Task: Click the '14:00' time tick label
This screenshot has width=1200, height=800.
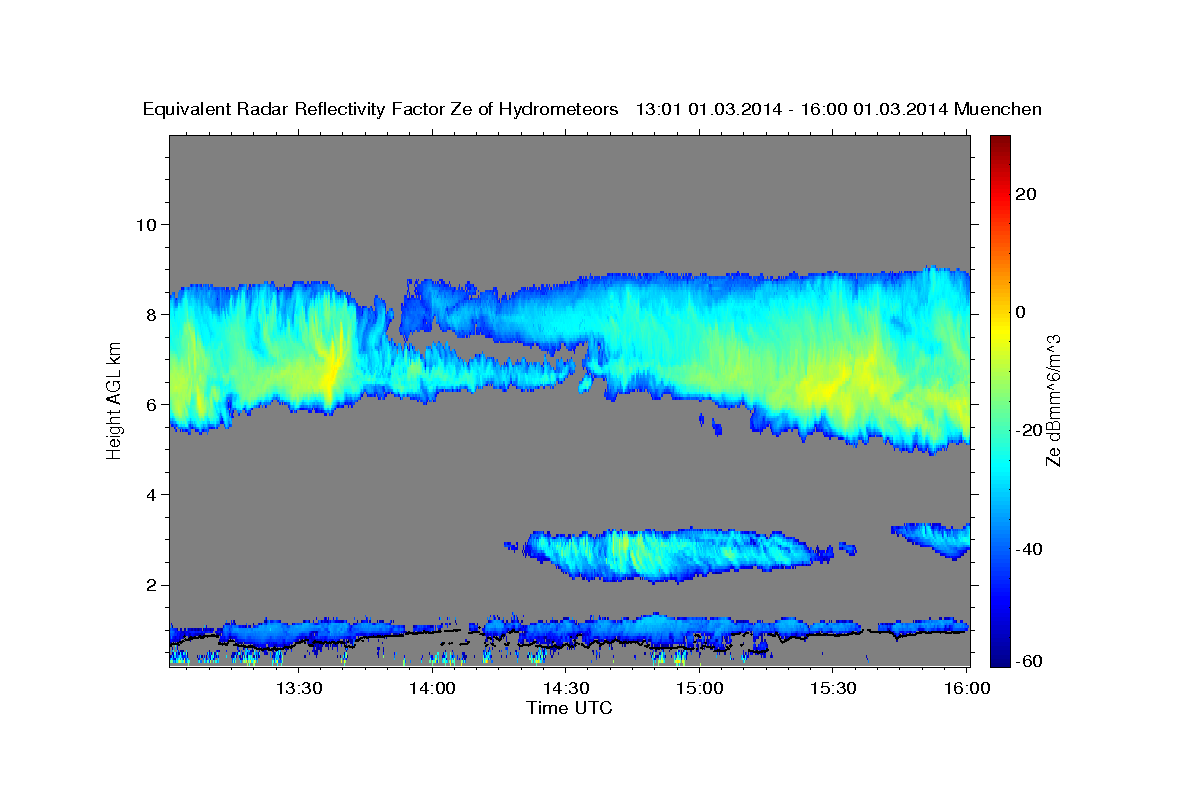Action: (432, 689)
